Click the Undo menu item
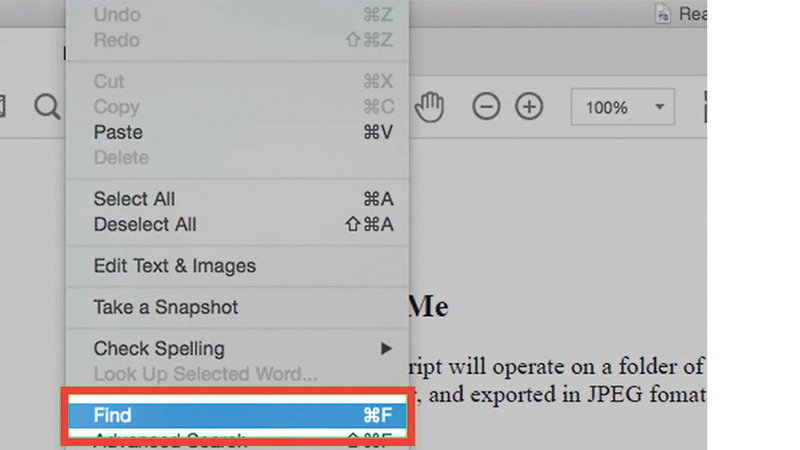The width and height of the screenshot is (800, 450). point(117,15)
